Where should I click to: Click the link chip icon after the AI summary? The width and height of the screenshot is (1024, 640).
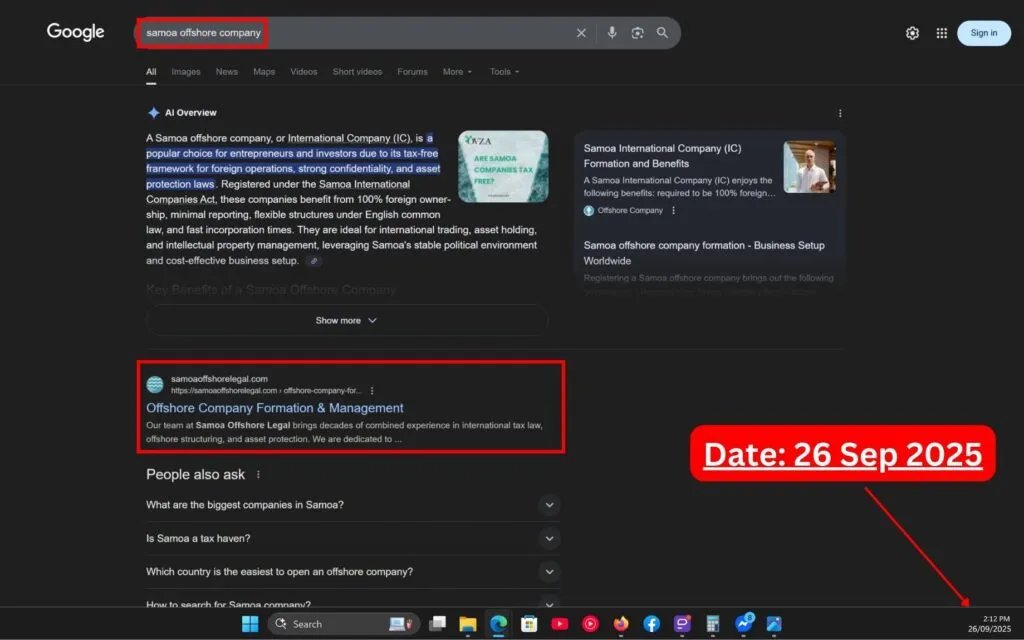click(314, 261)
